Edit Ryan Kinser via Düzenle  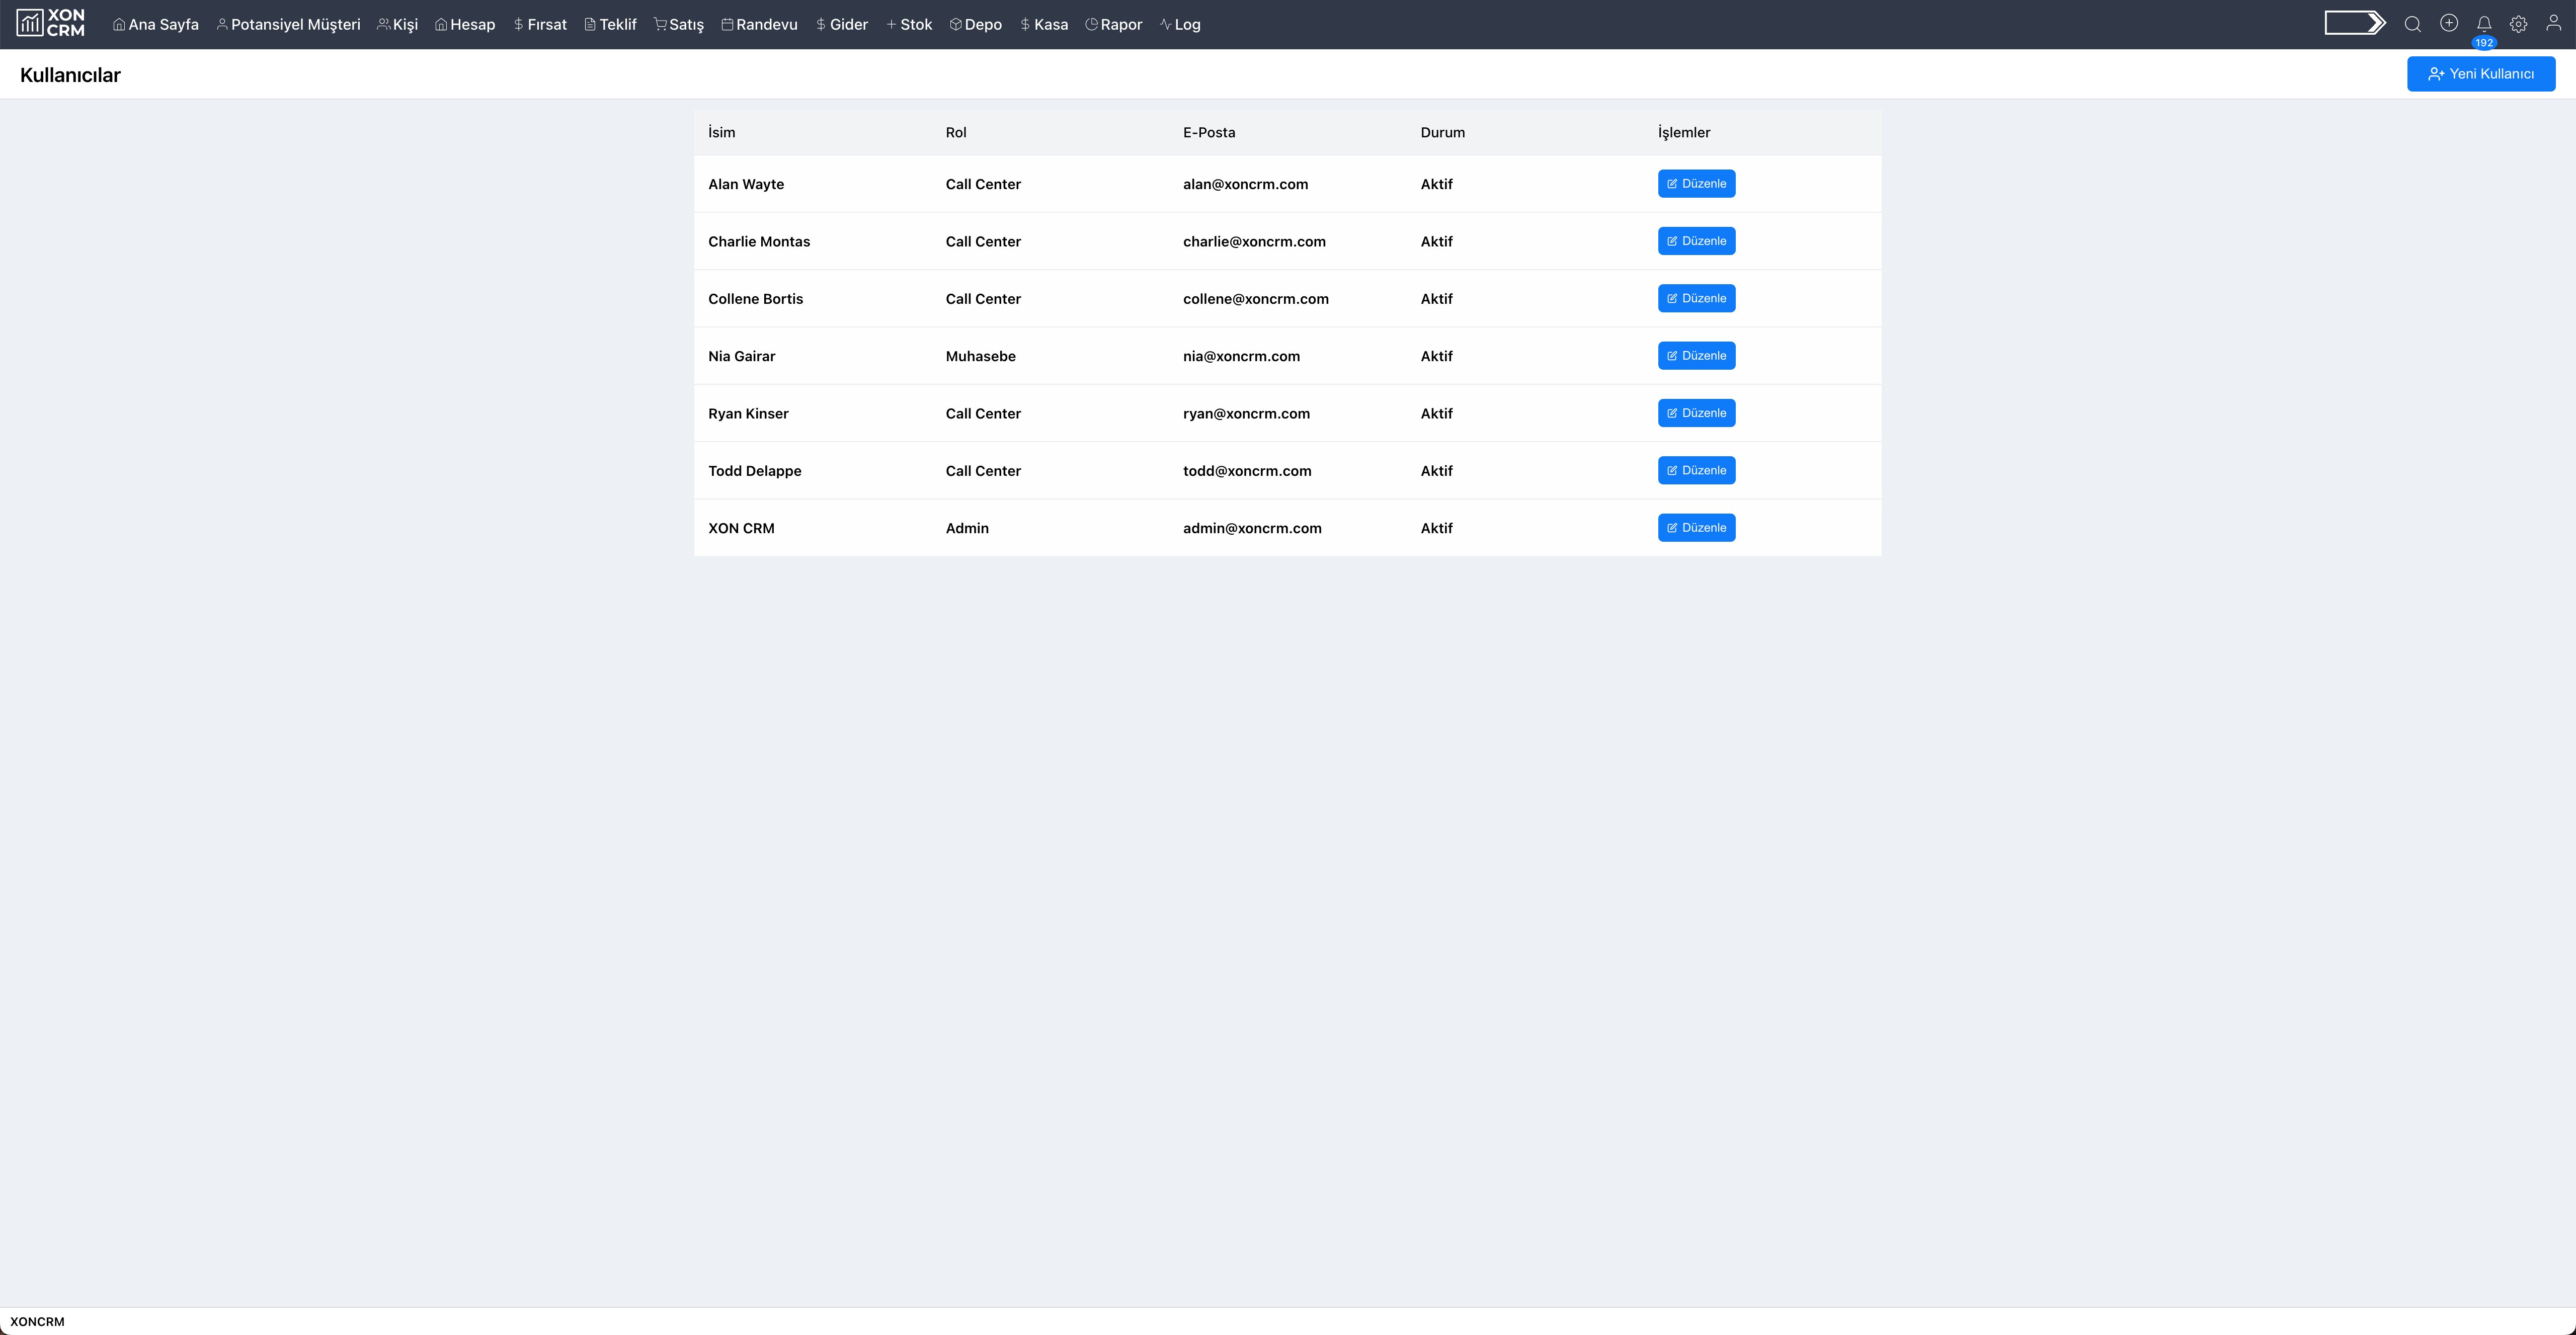click(x=1696, y=413)
